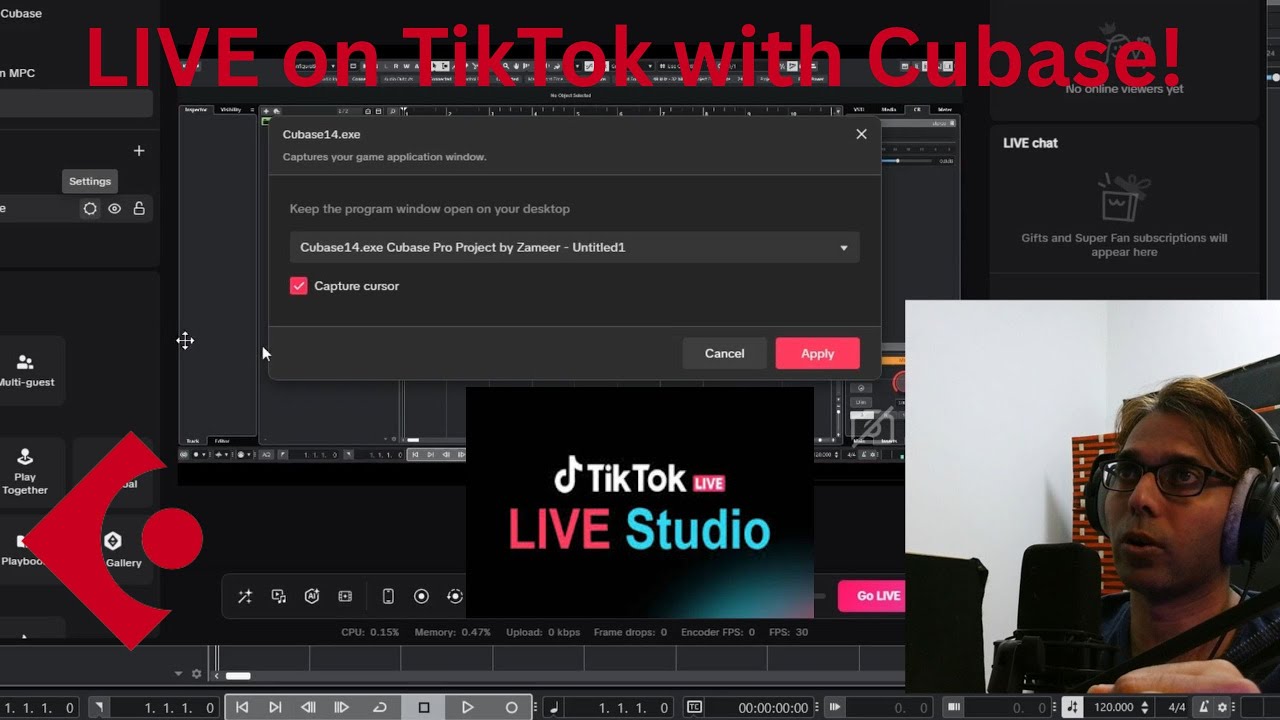The width and height of the screenshot is (1280, 720).
Task: Select the Visibility tab in captured Cubase
Action: (x=231, y=109)
